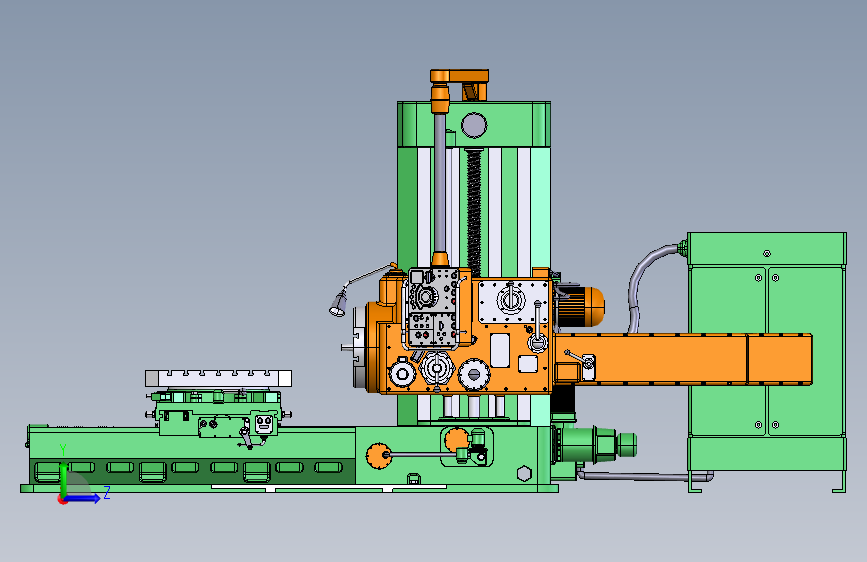The width and height of the screenshot is (867, 562).
Task: Select the green motor at the bed end
Action: [x=594, y=444]
